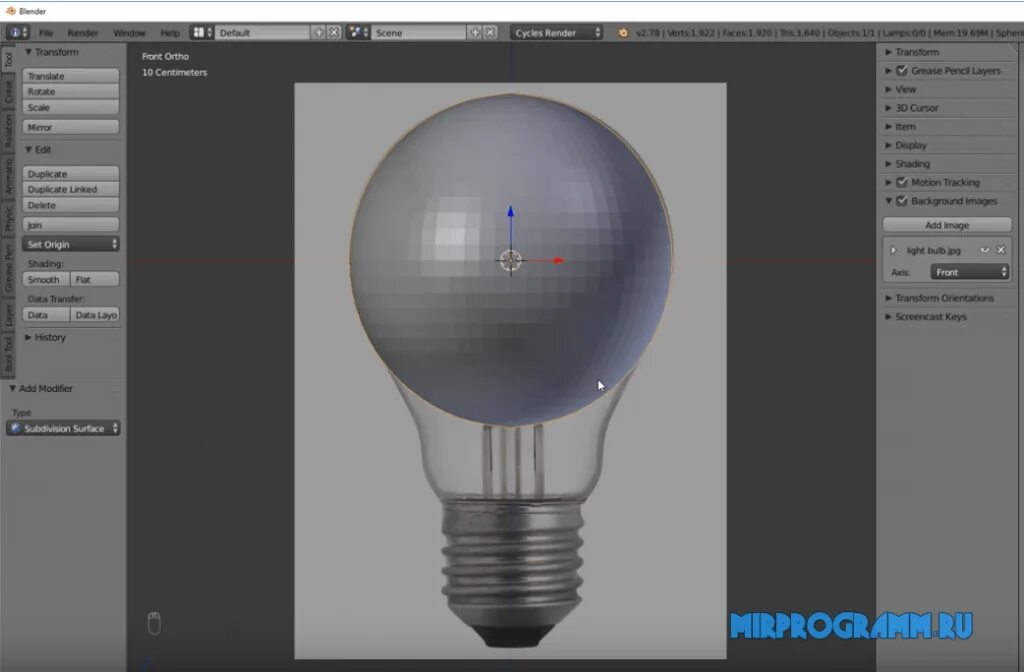This screenshot has height=672, width=1024.
Task: Toggle Motion Tracking checkbox
Action: click(x=902, y=182)
